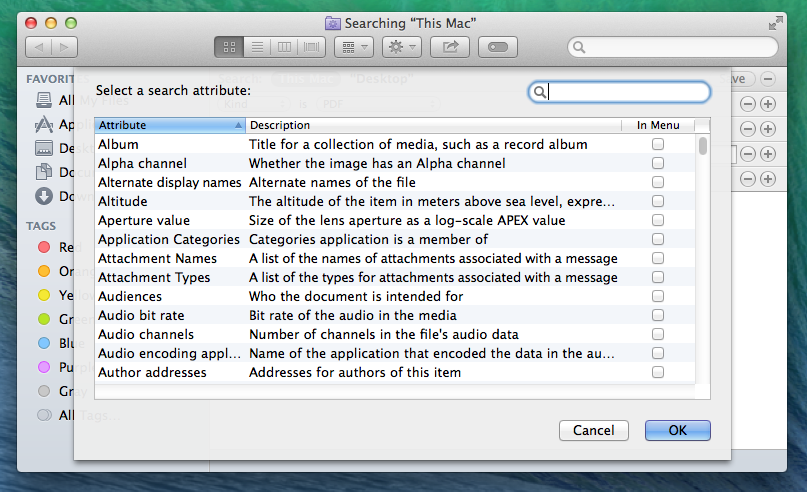Select the Orange tag dot
The width and height of the screenshot is (807, 492).
44,271
